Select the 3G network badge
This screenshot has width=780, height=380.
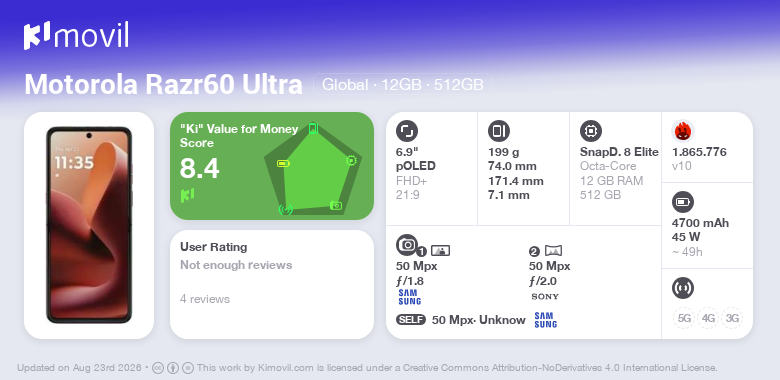tap(732, 318)
